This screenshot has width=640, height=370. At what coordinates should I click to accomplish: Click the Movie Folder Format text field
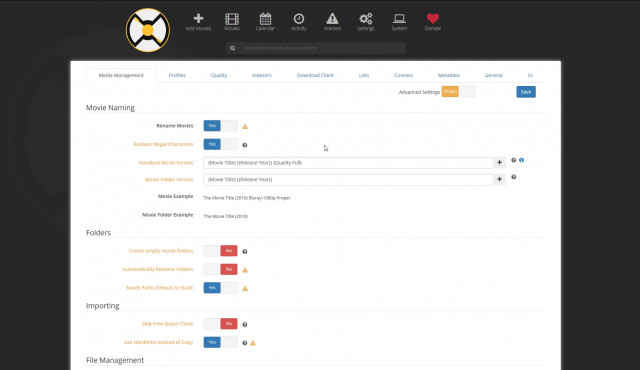coord(348,179)
